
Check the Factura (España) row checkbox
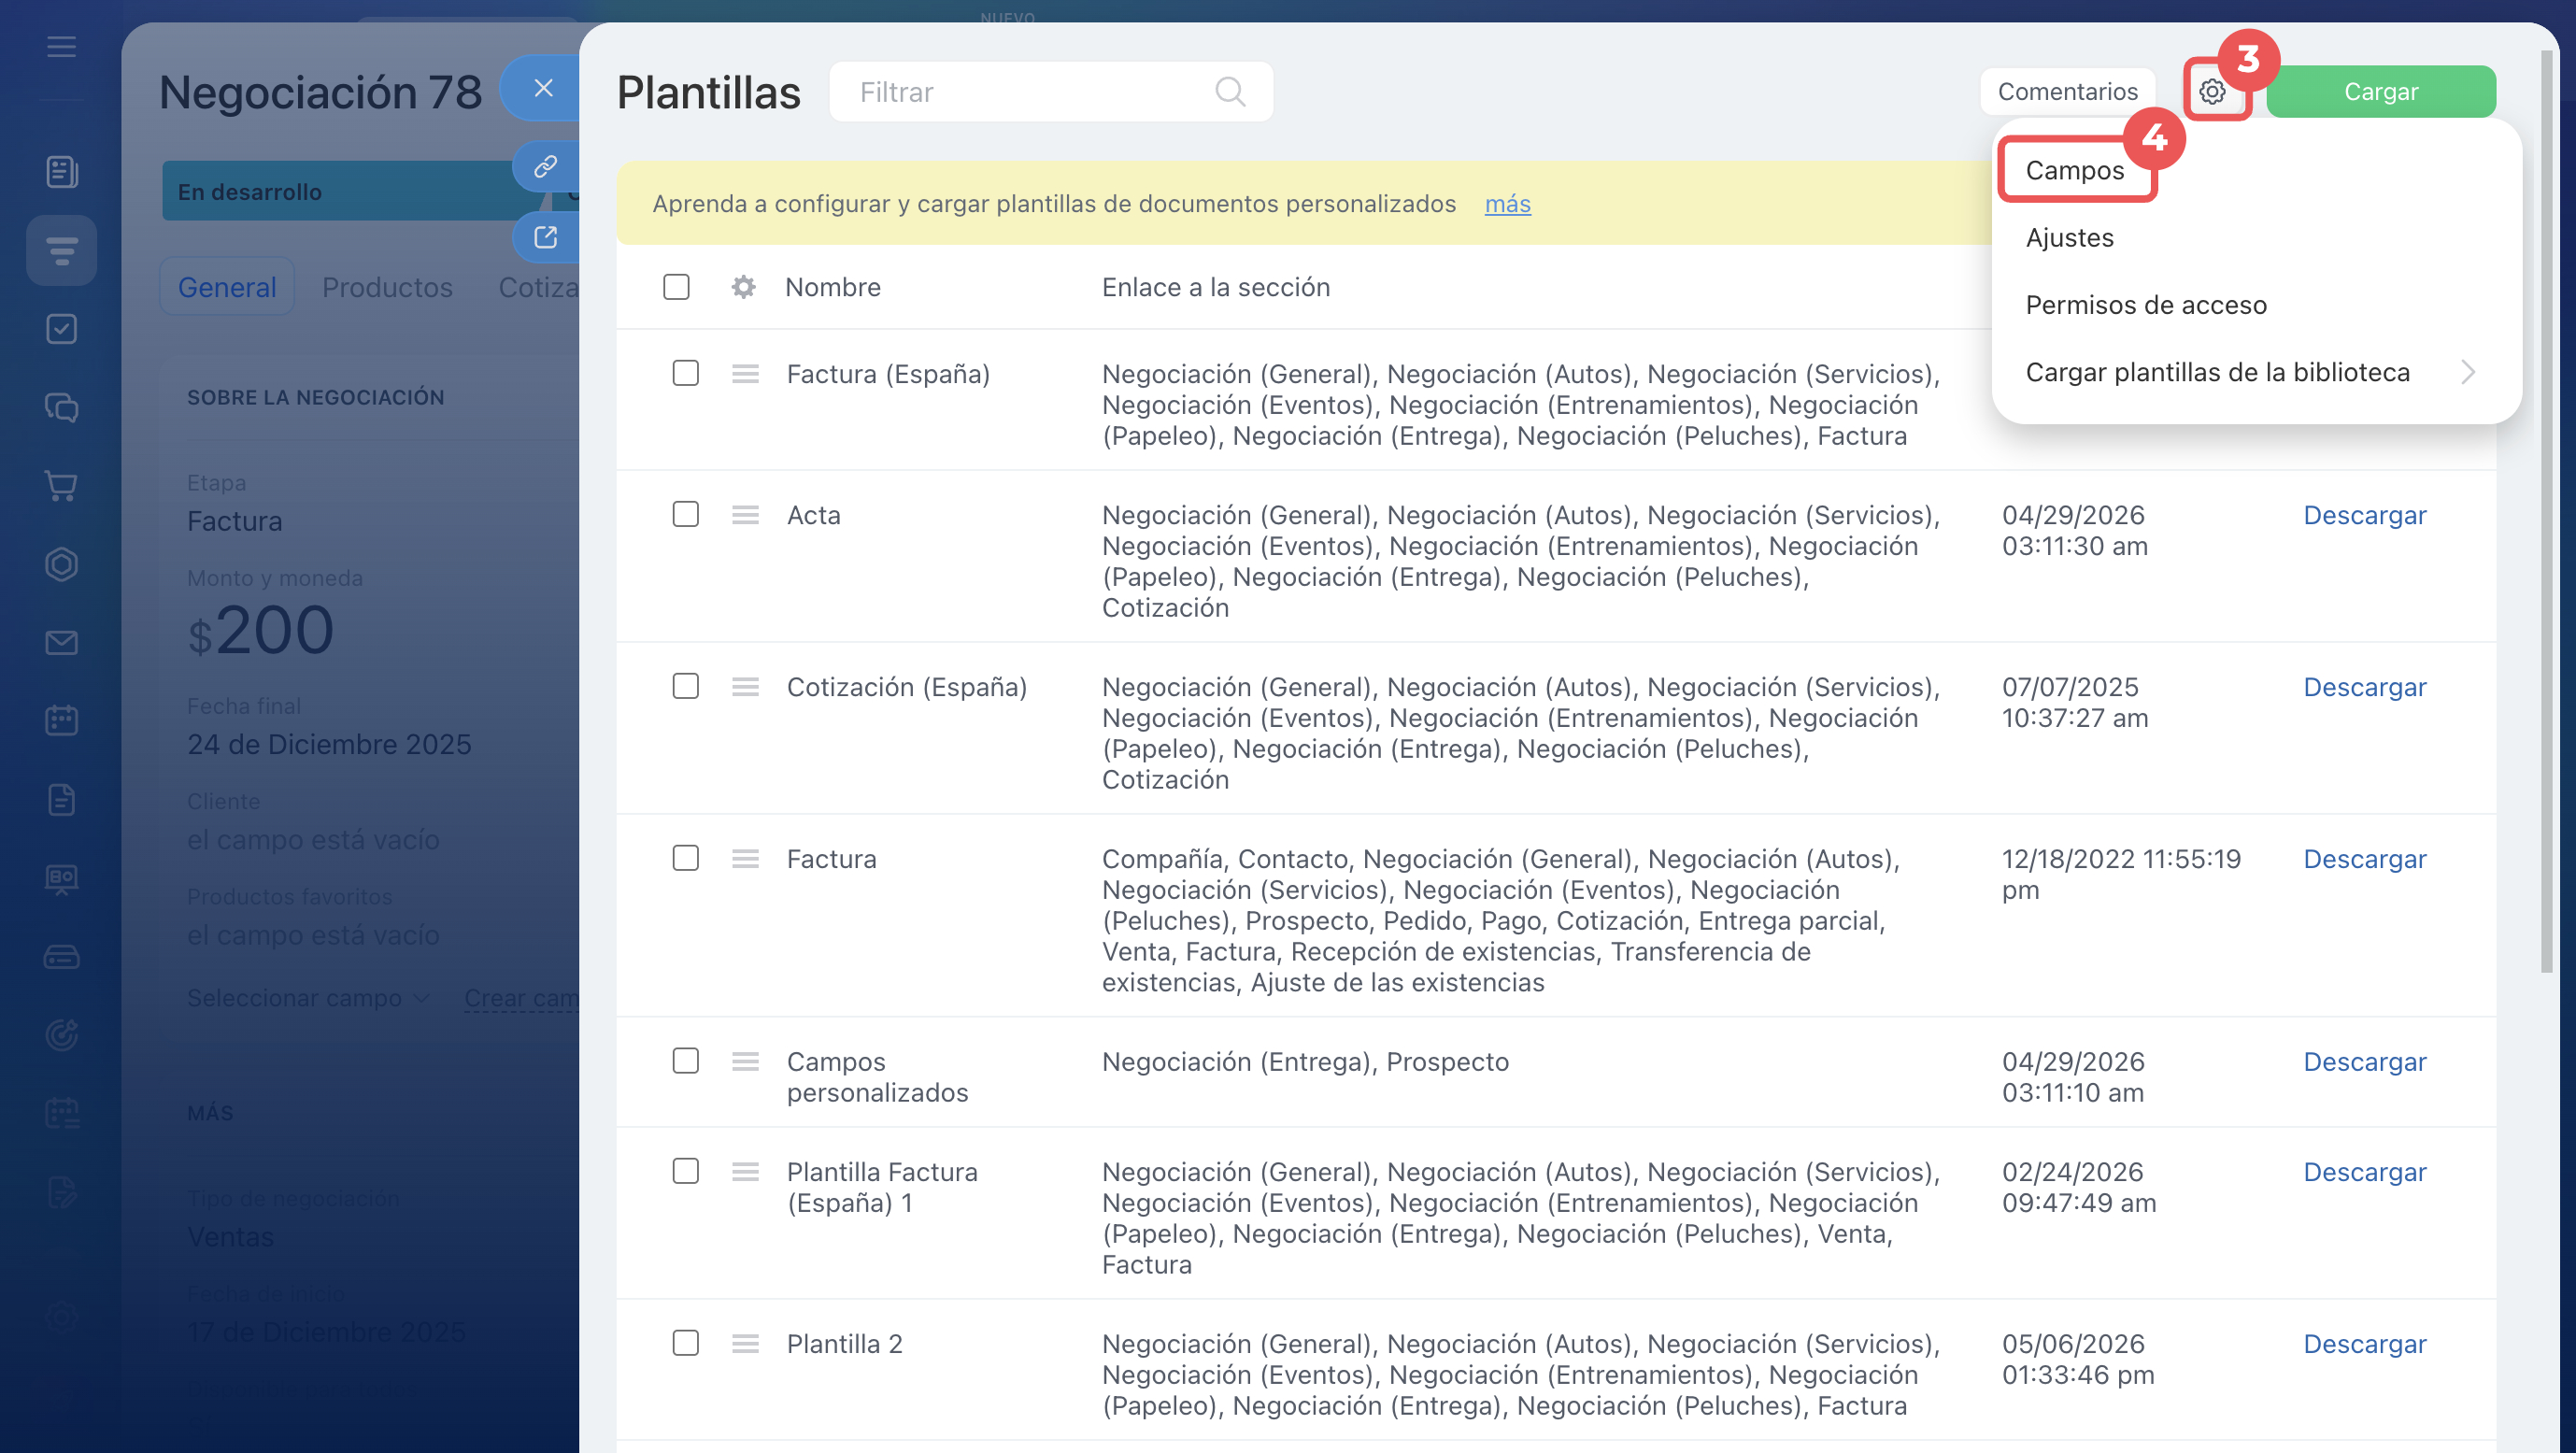pyautogui.click(x=685, y=373)
